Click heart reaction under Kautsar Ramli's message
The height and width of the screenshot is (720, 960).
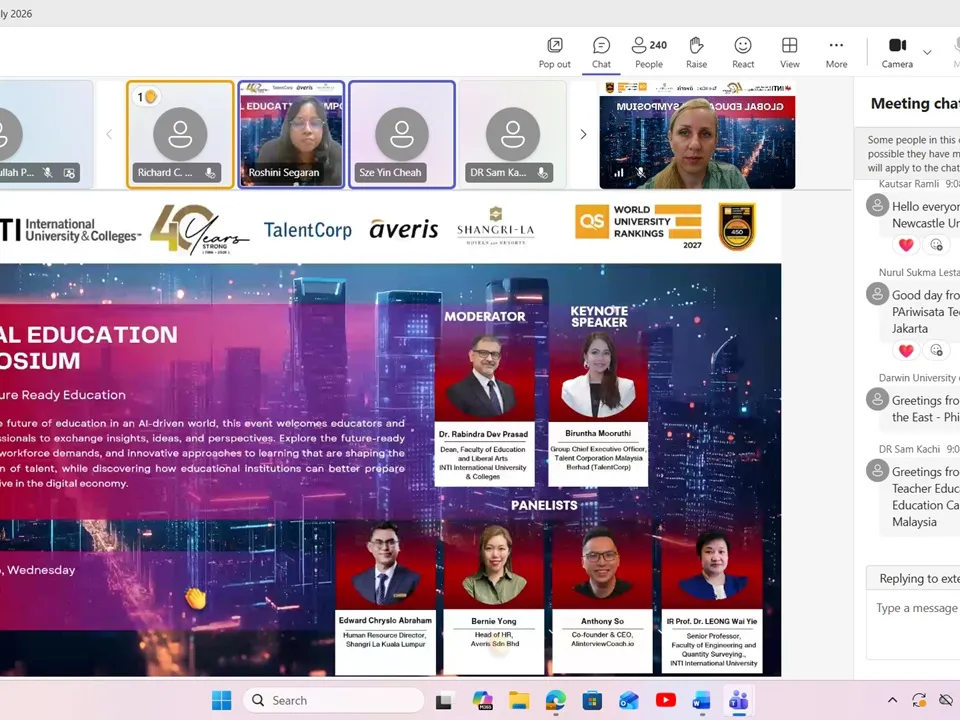tap(906, 245)
